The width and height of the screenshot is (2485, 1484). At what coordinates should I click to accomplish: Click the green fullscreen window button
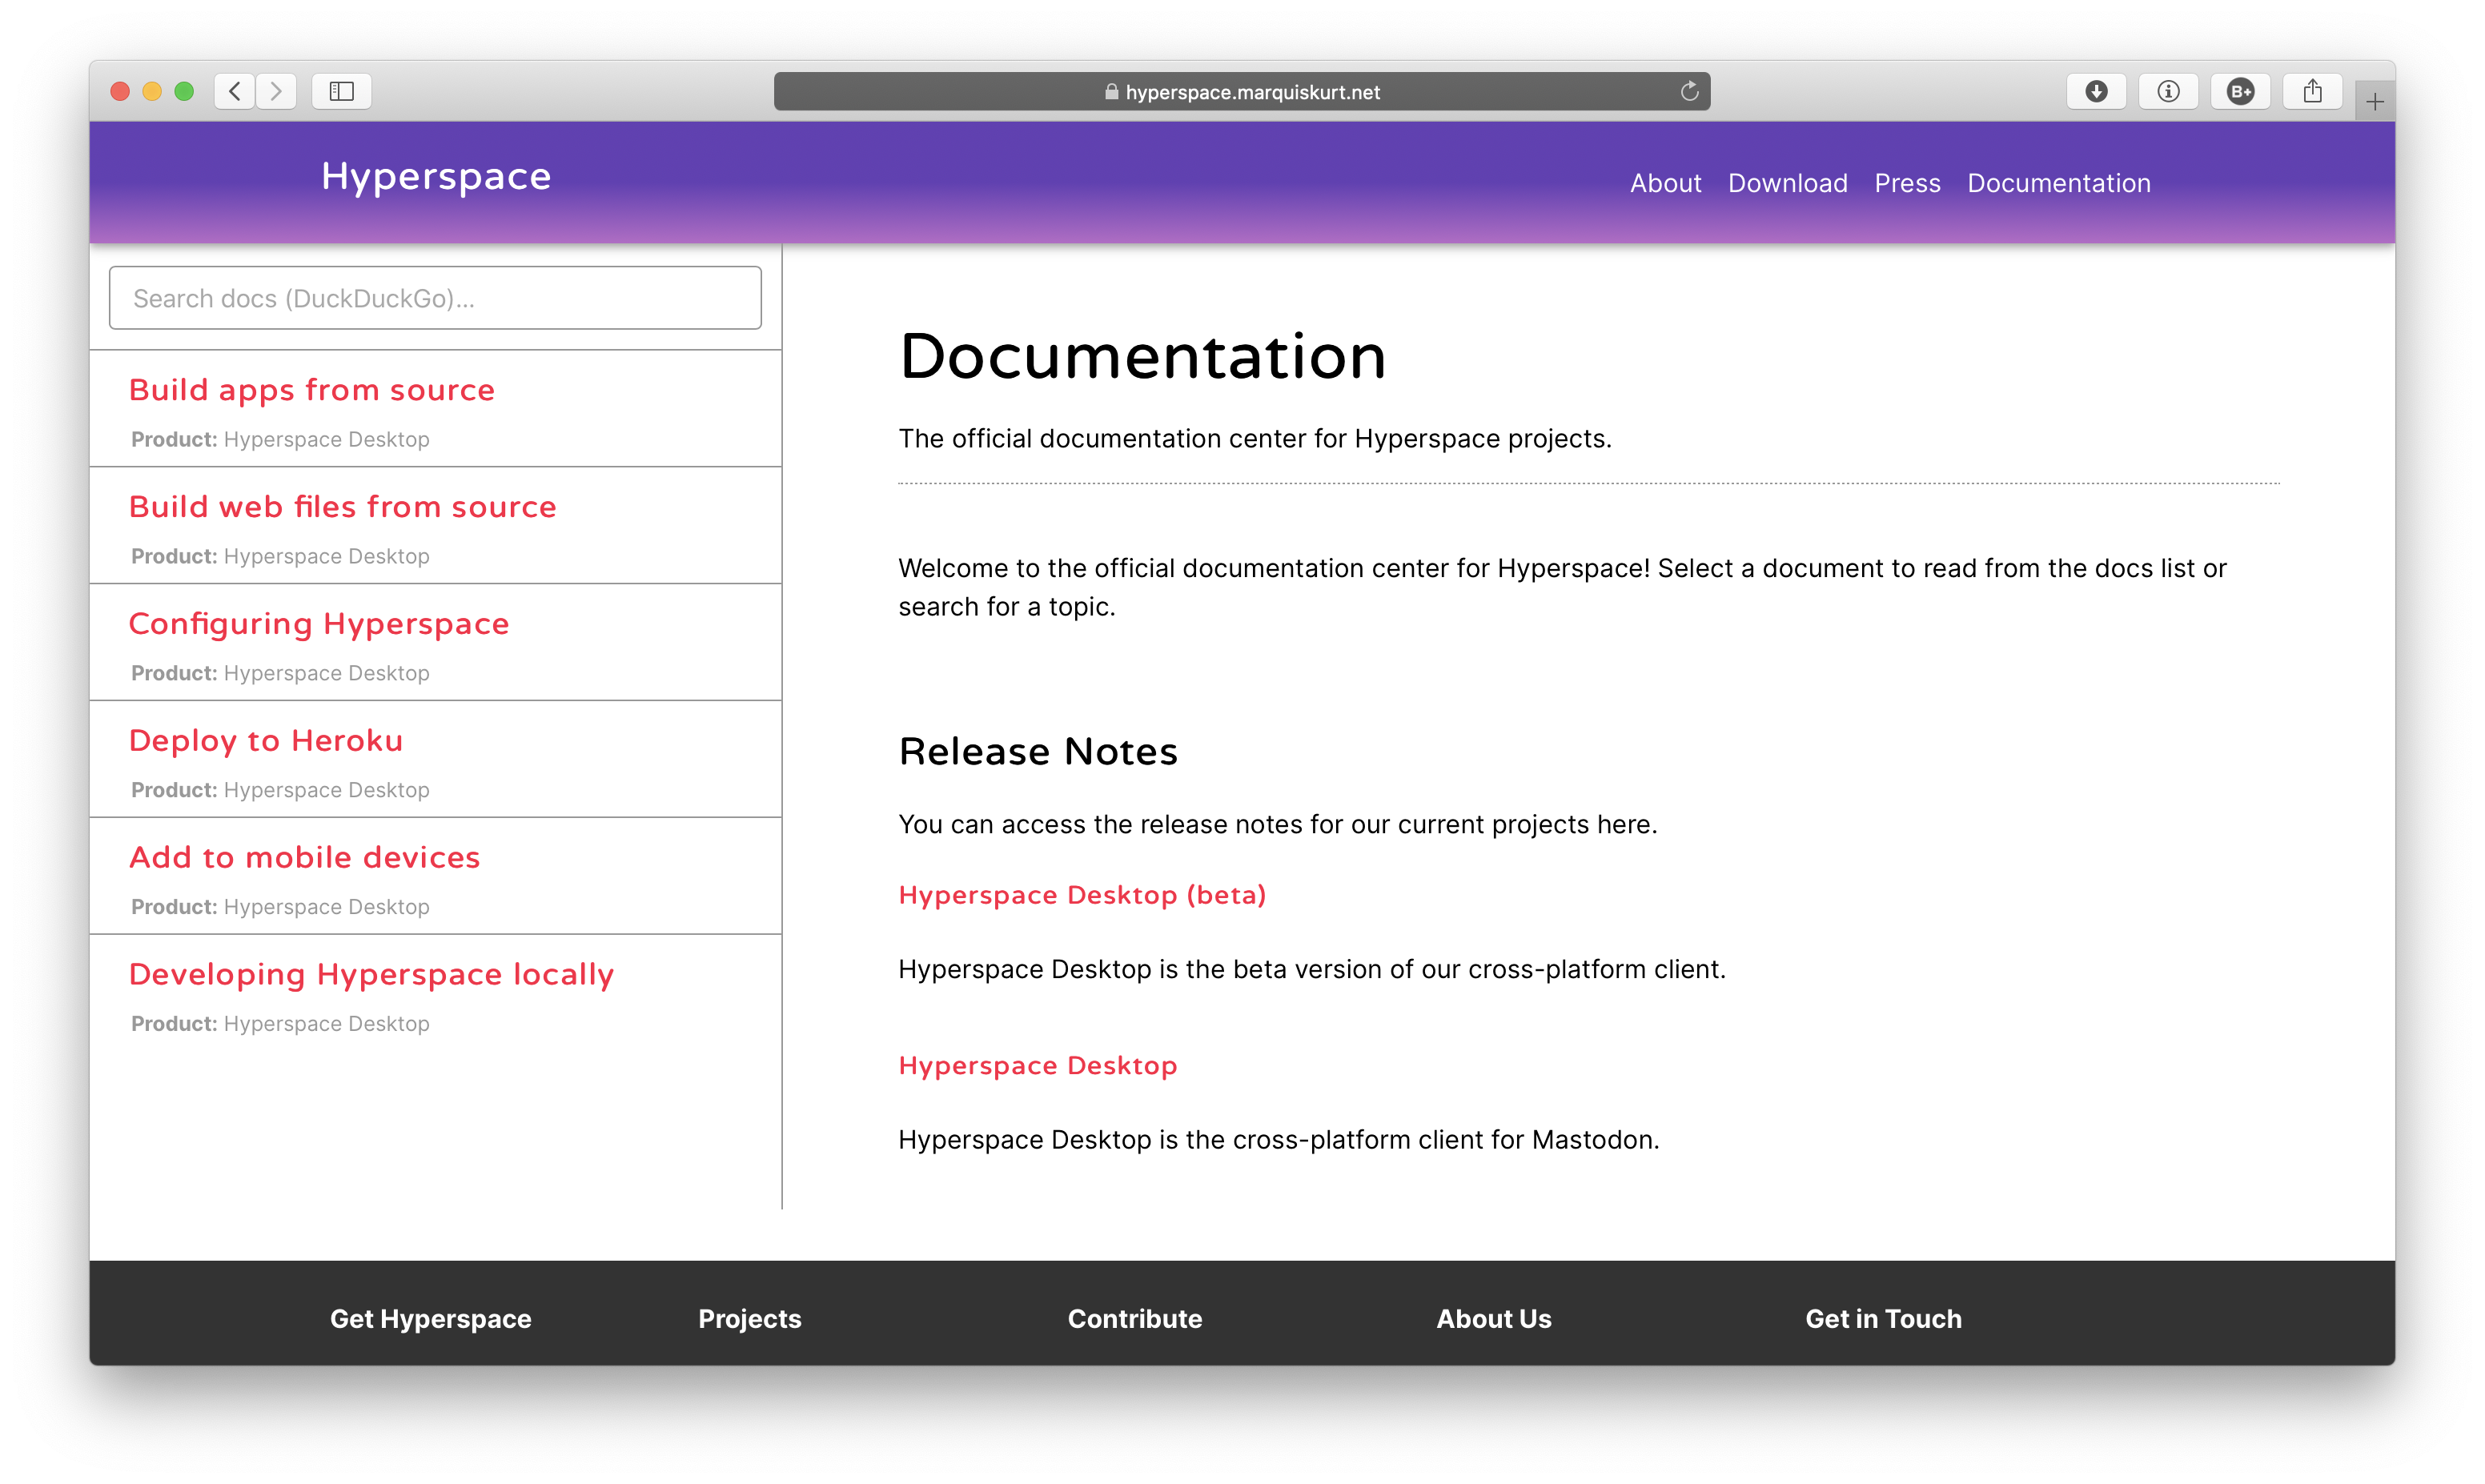click(184, 91)
